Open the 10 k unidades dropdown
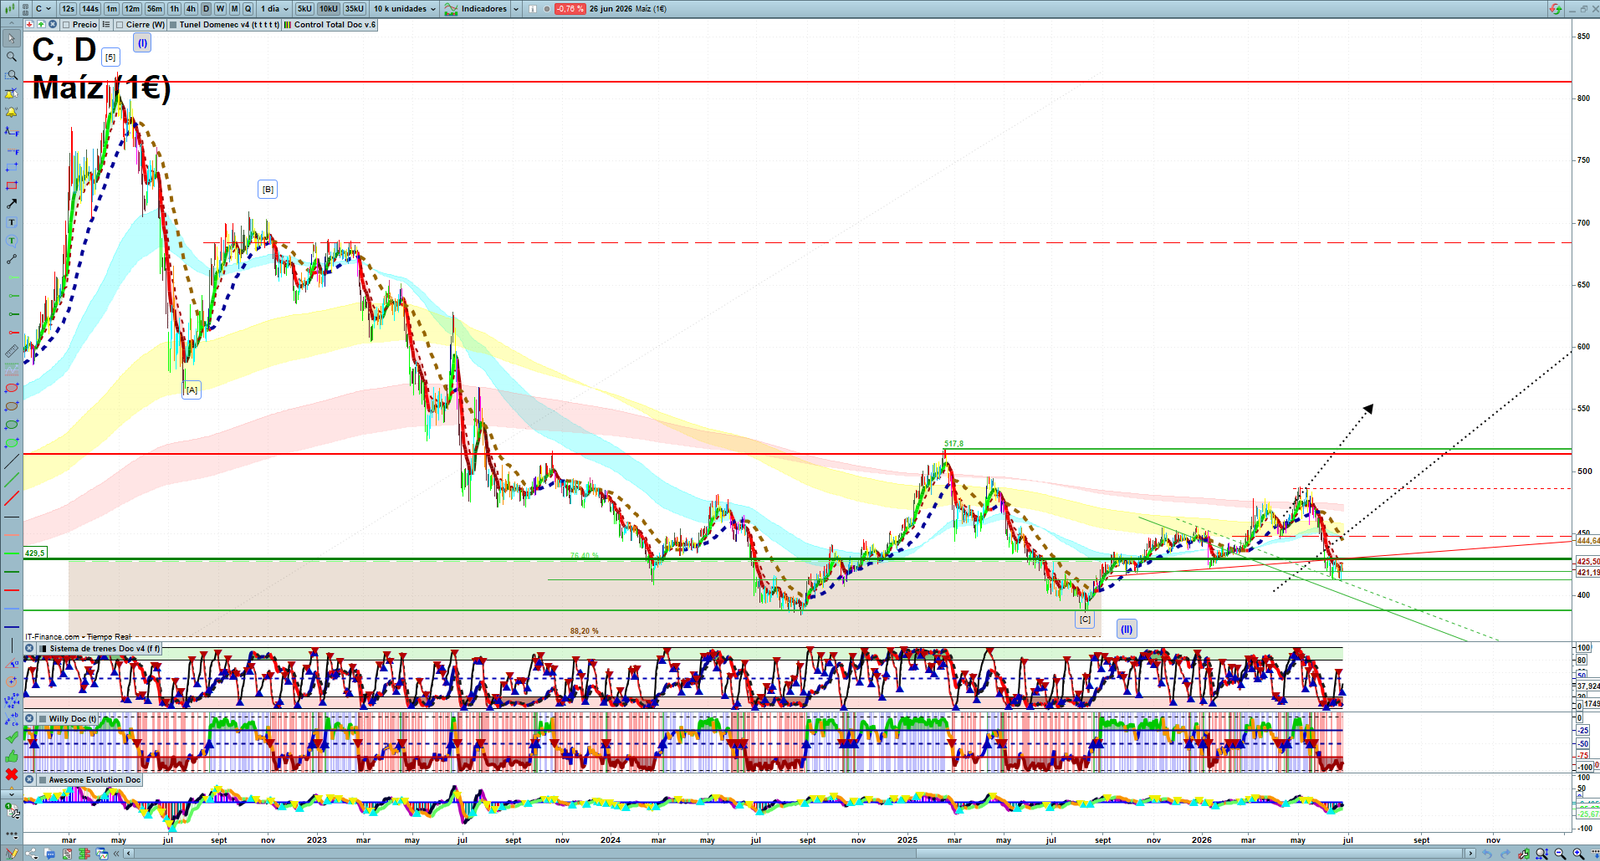 (405, 8)
